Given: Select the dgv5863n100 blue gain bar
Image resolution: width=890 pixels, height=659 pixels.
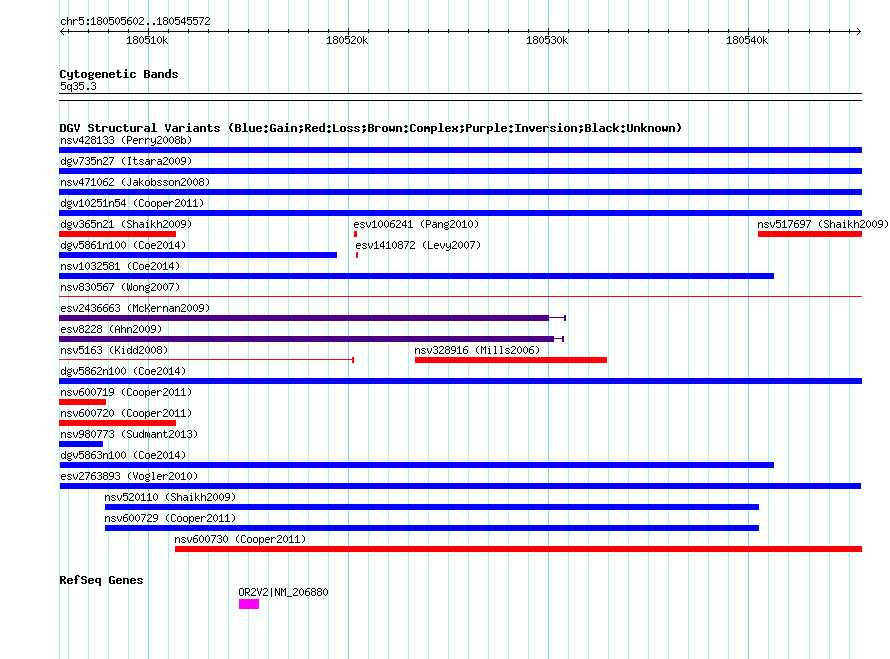Looking at the screenshot, I should coord(417,465).
